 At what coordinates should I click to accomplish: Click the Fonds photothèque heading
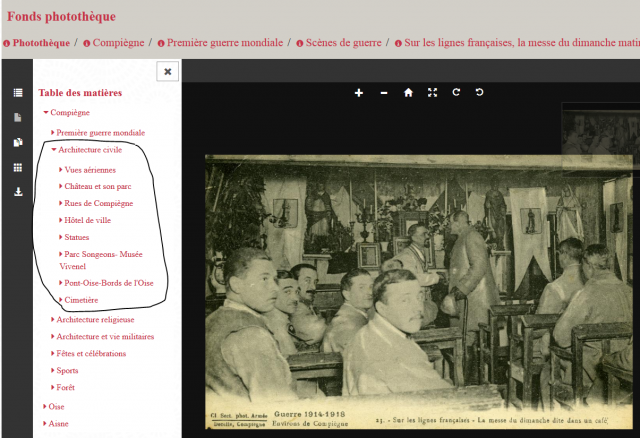[61, 16]
